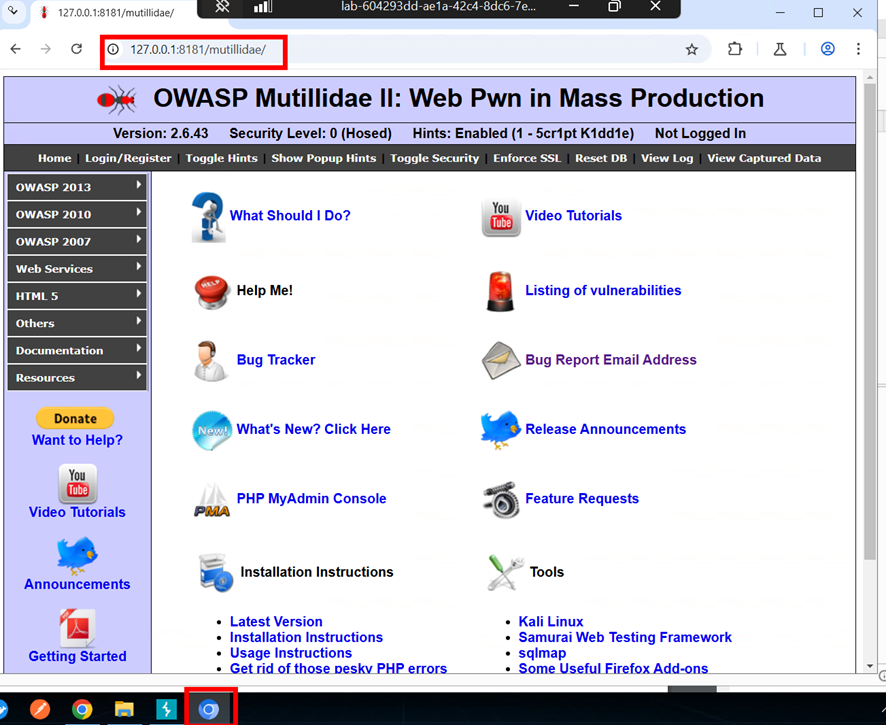Click the red siren light icon
Image resolution: width=886 pixels, height=725 pixels.
(x=500, y=291)
